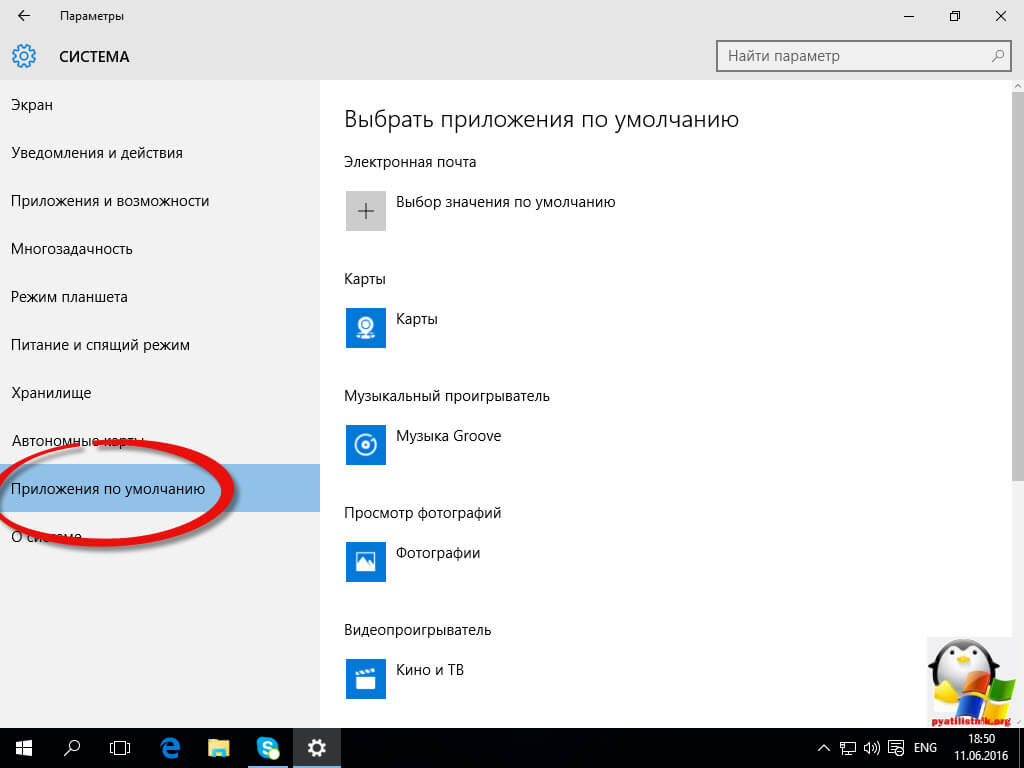Go back using the arrow in title bar
1024x768 pixels.
24,17
